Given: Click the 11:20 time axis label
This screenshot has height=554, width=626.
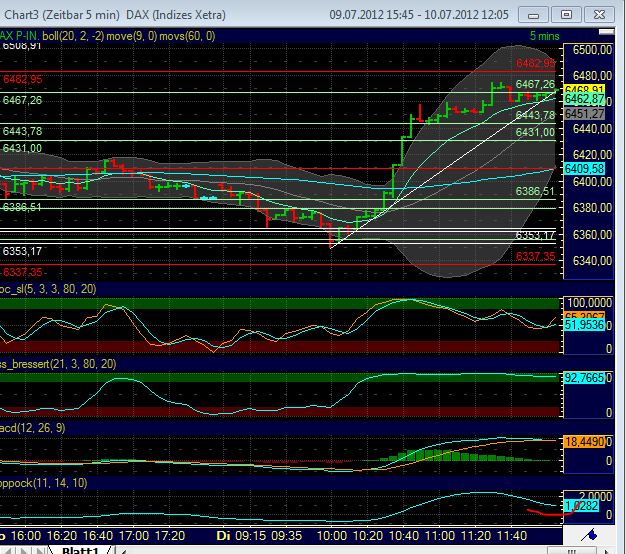Looking at the screenshot, I should (x=475, y=536).
